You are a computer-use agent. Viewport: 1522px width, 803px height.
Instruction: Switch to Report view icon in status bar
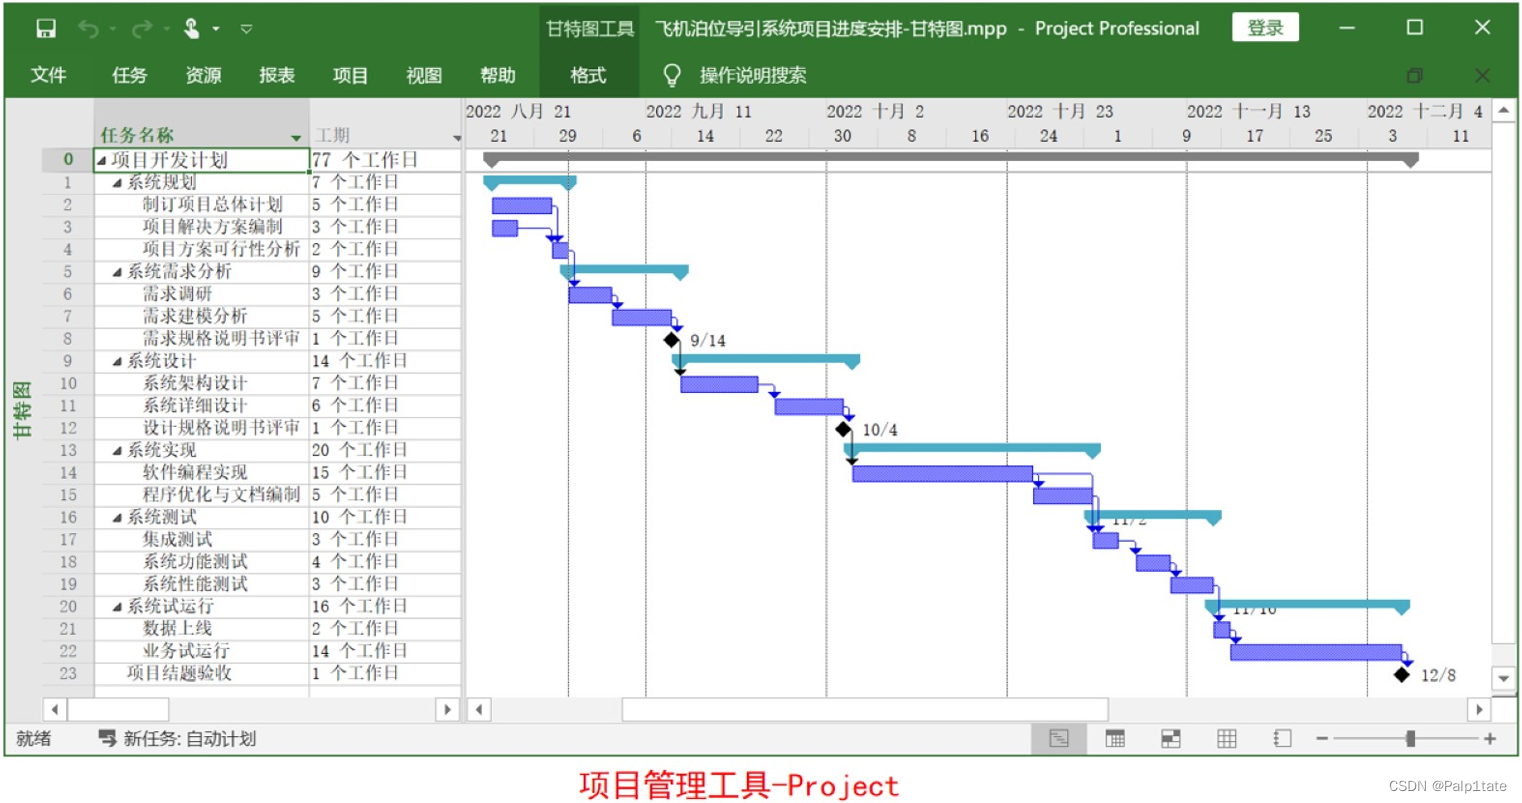[1282, 739]
